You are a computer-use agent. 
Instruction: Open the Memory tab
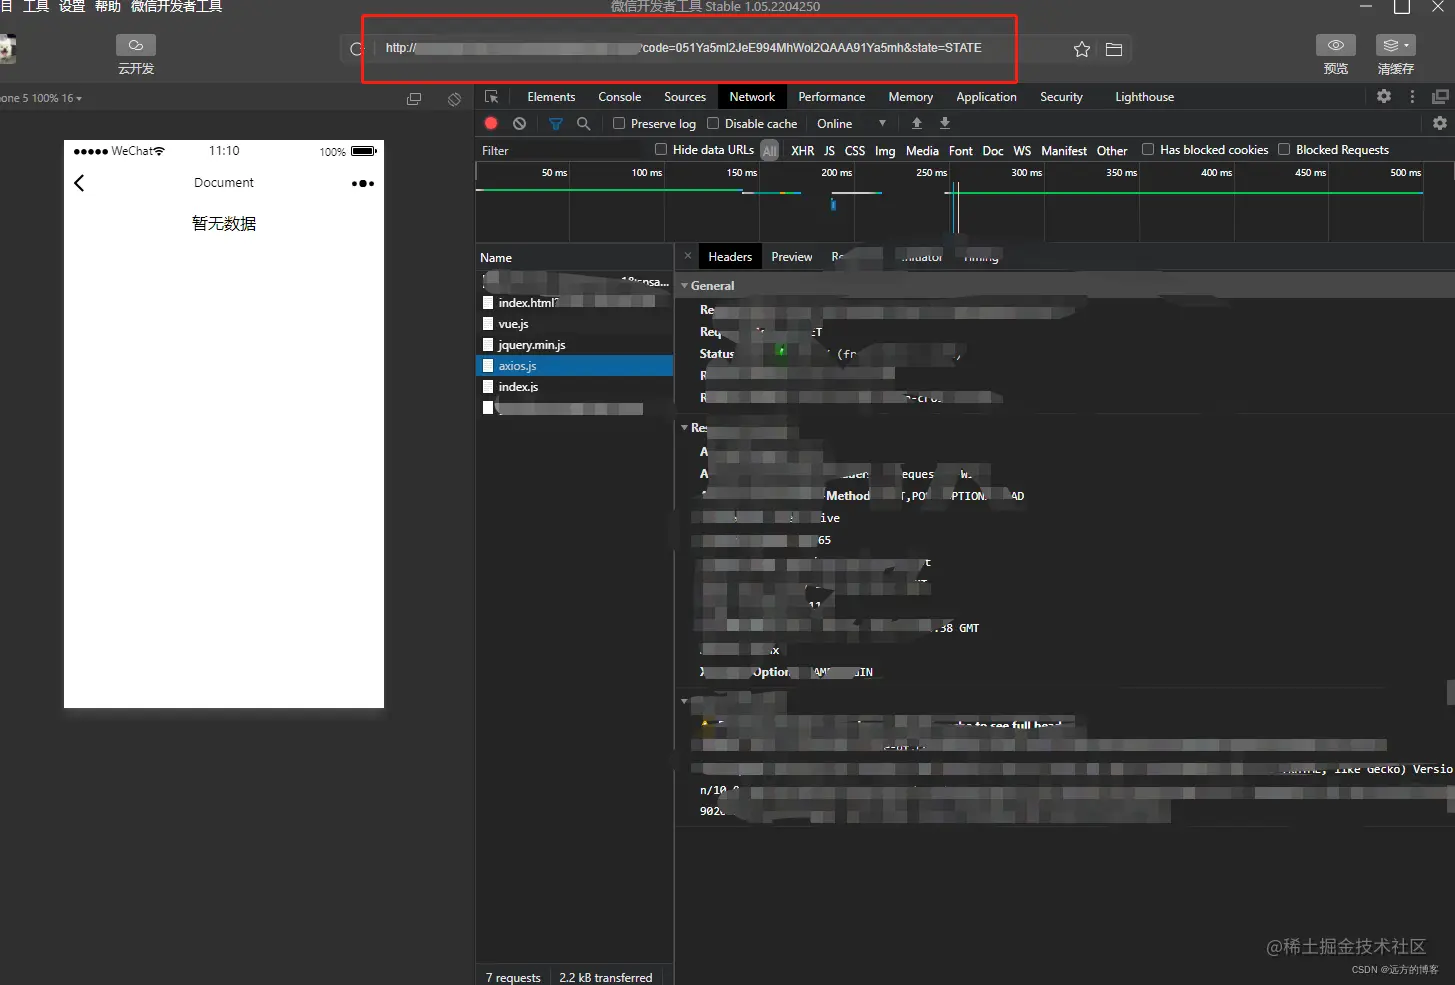click(x=910, y=97)
